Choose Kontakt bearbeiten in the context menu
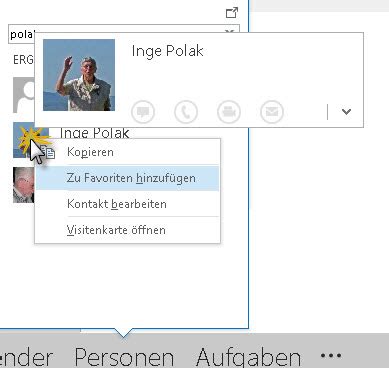The width and height of the screenshot is (389, 368). tap(127, 204)
